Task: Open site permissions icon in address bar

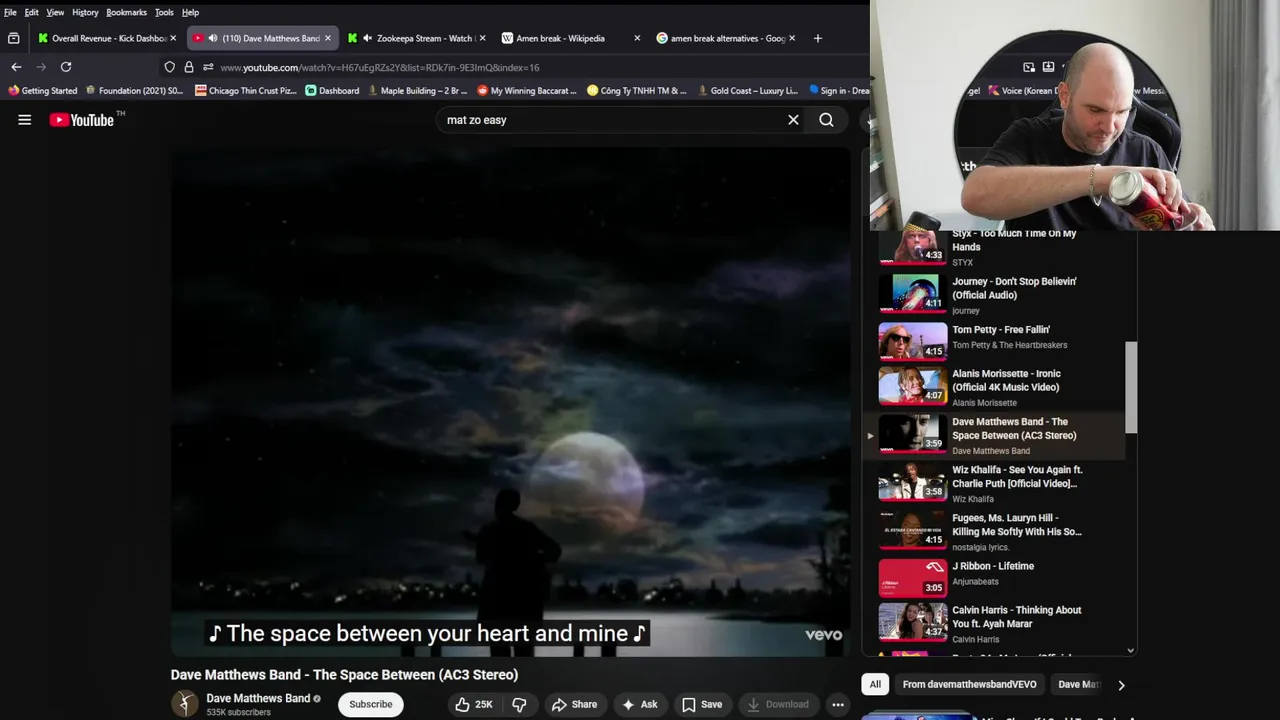Action: tap(208, 67)
